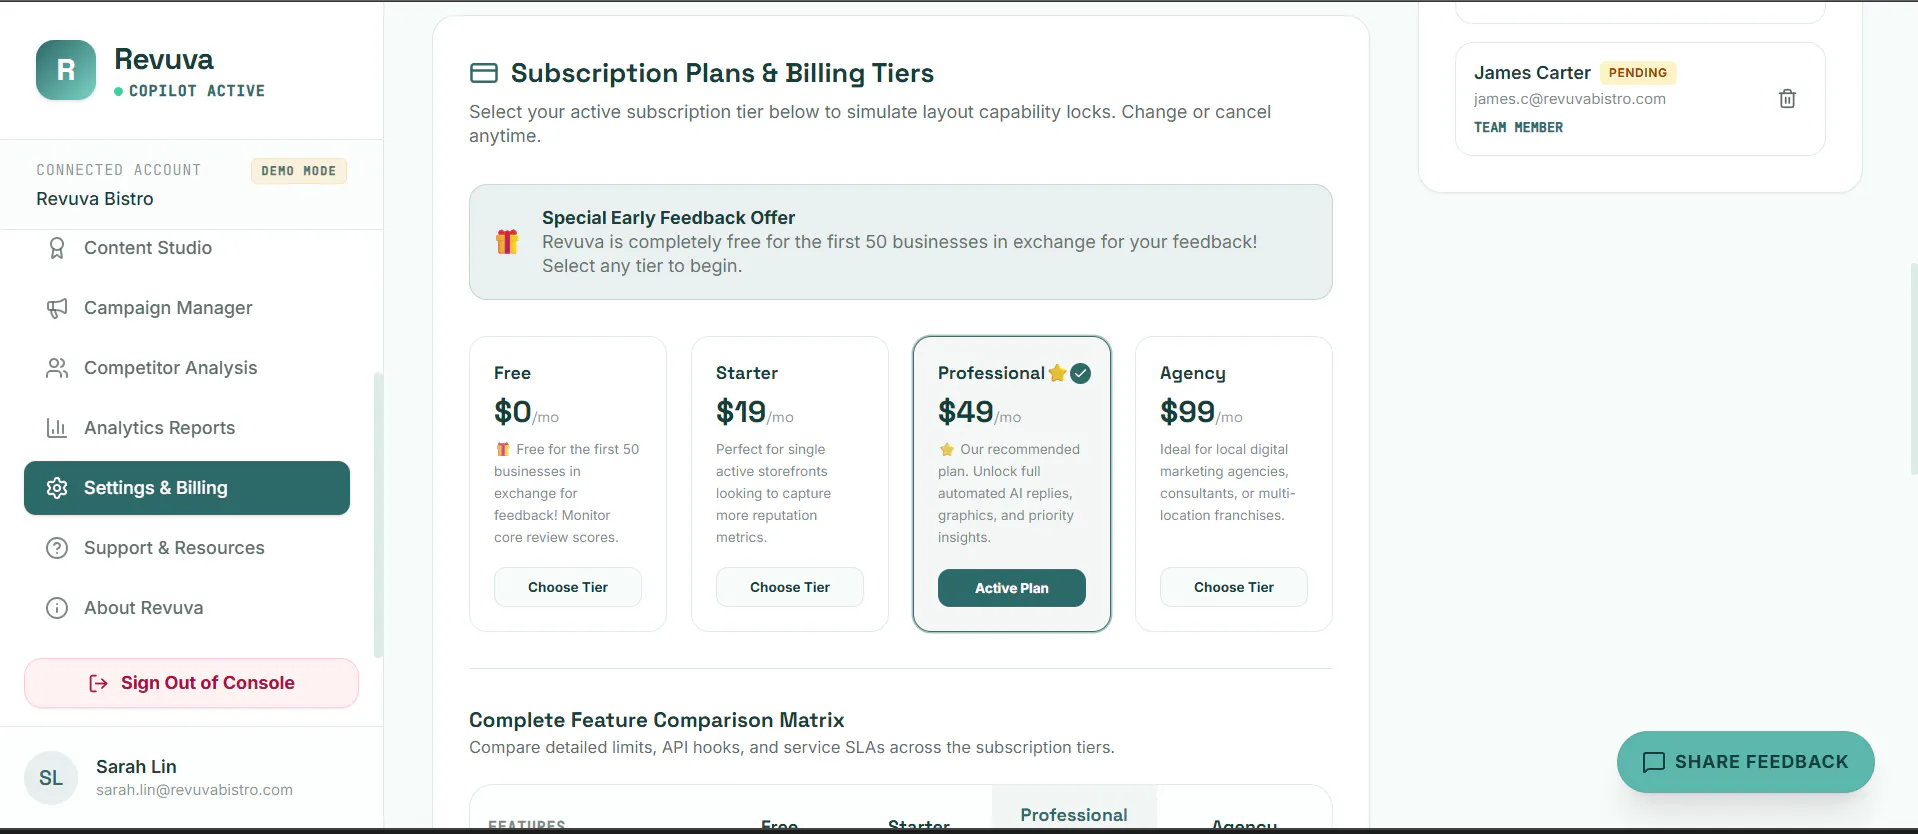The image size is (1918, 834).
Task: Click the sidebar vertical scrollbar
Action: coord(378,515)
